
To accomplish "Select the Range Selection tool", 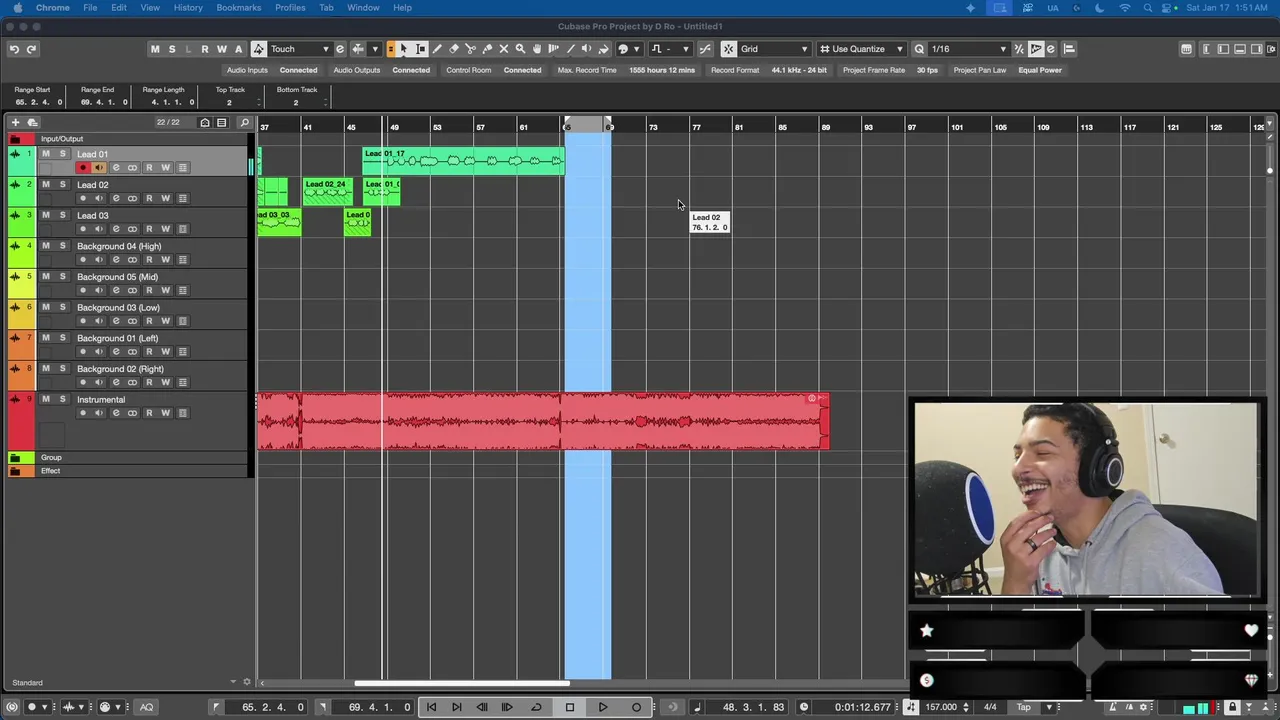I will (421, 49).
